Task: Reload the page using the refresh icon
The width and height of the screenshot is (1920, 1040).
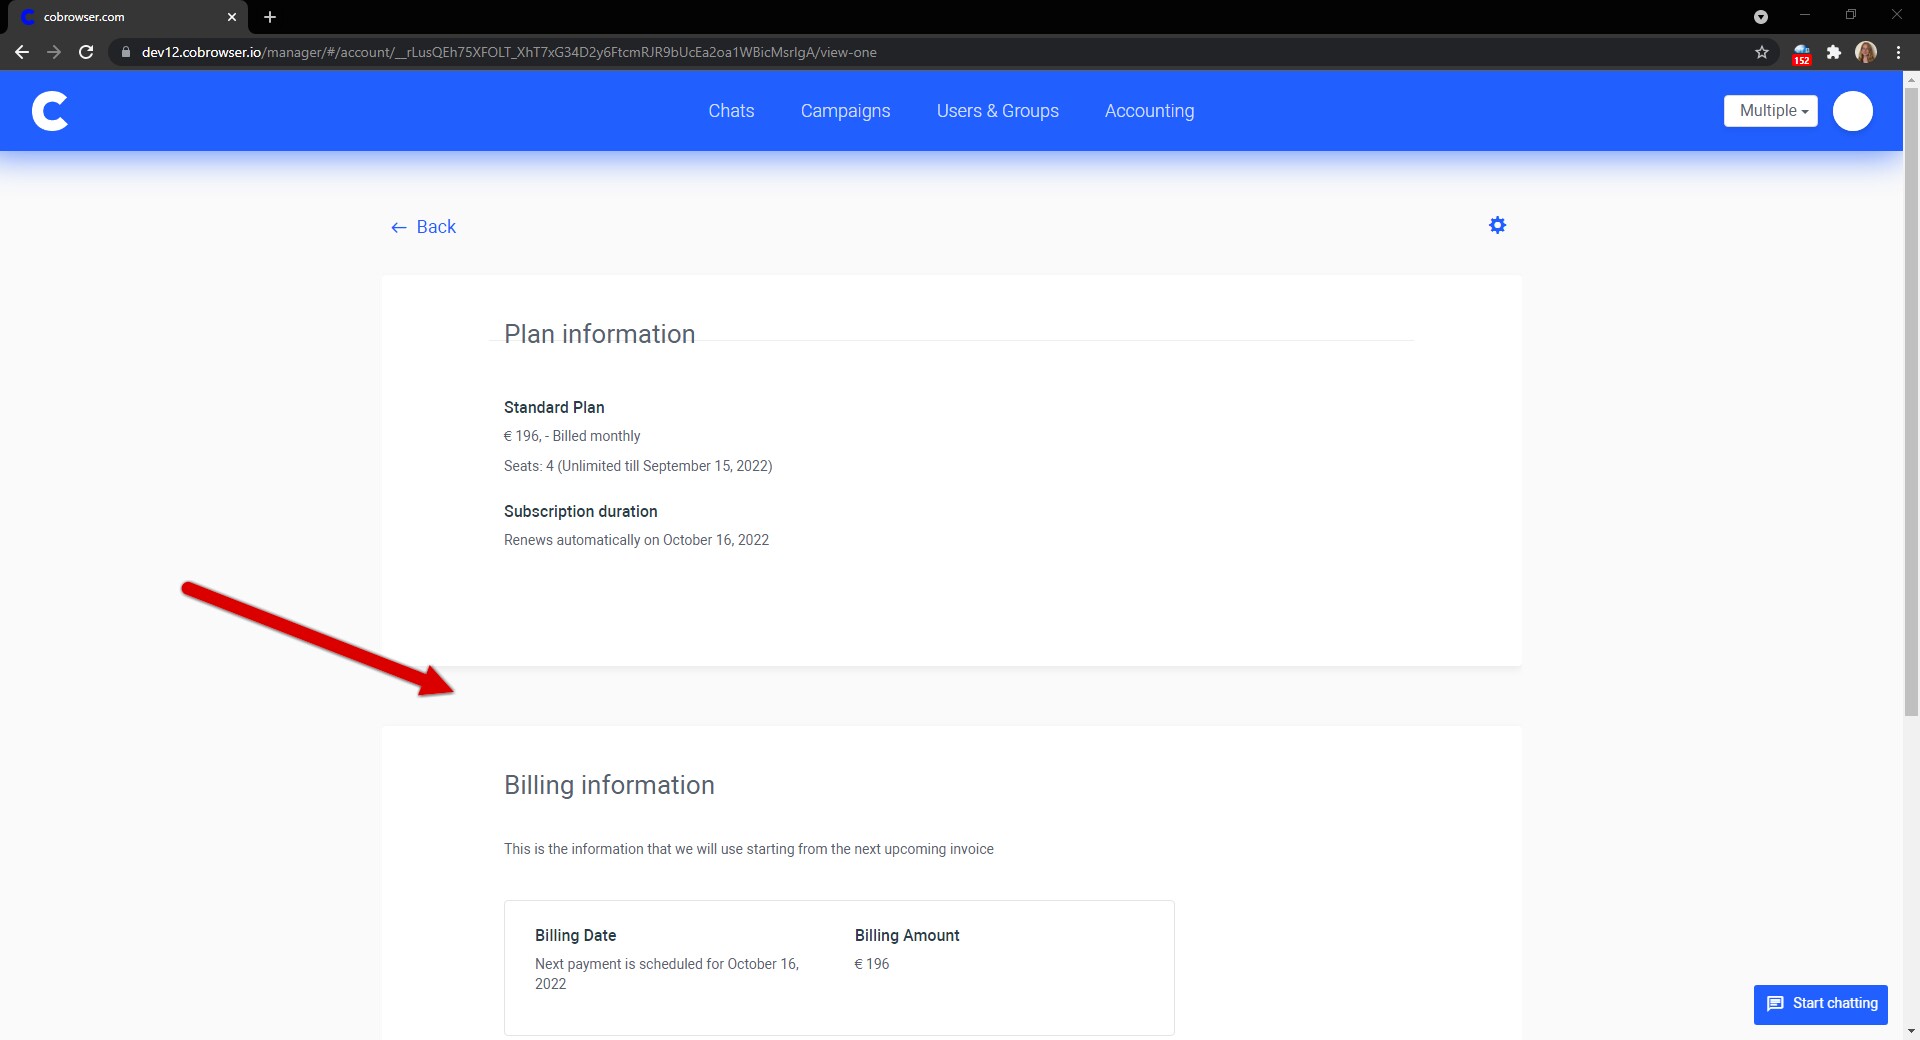Action: point(87,51)
